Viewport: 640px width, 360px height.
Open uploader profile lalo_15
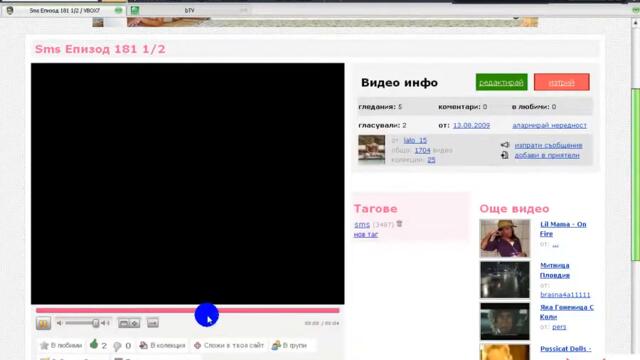[x=415, y=140]
